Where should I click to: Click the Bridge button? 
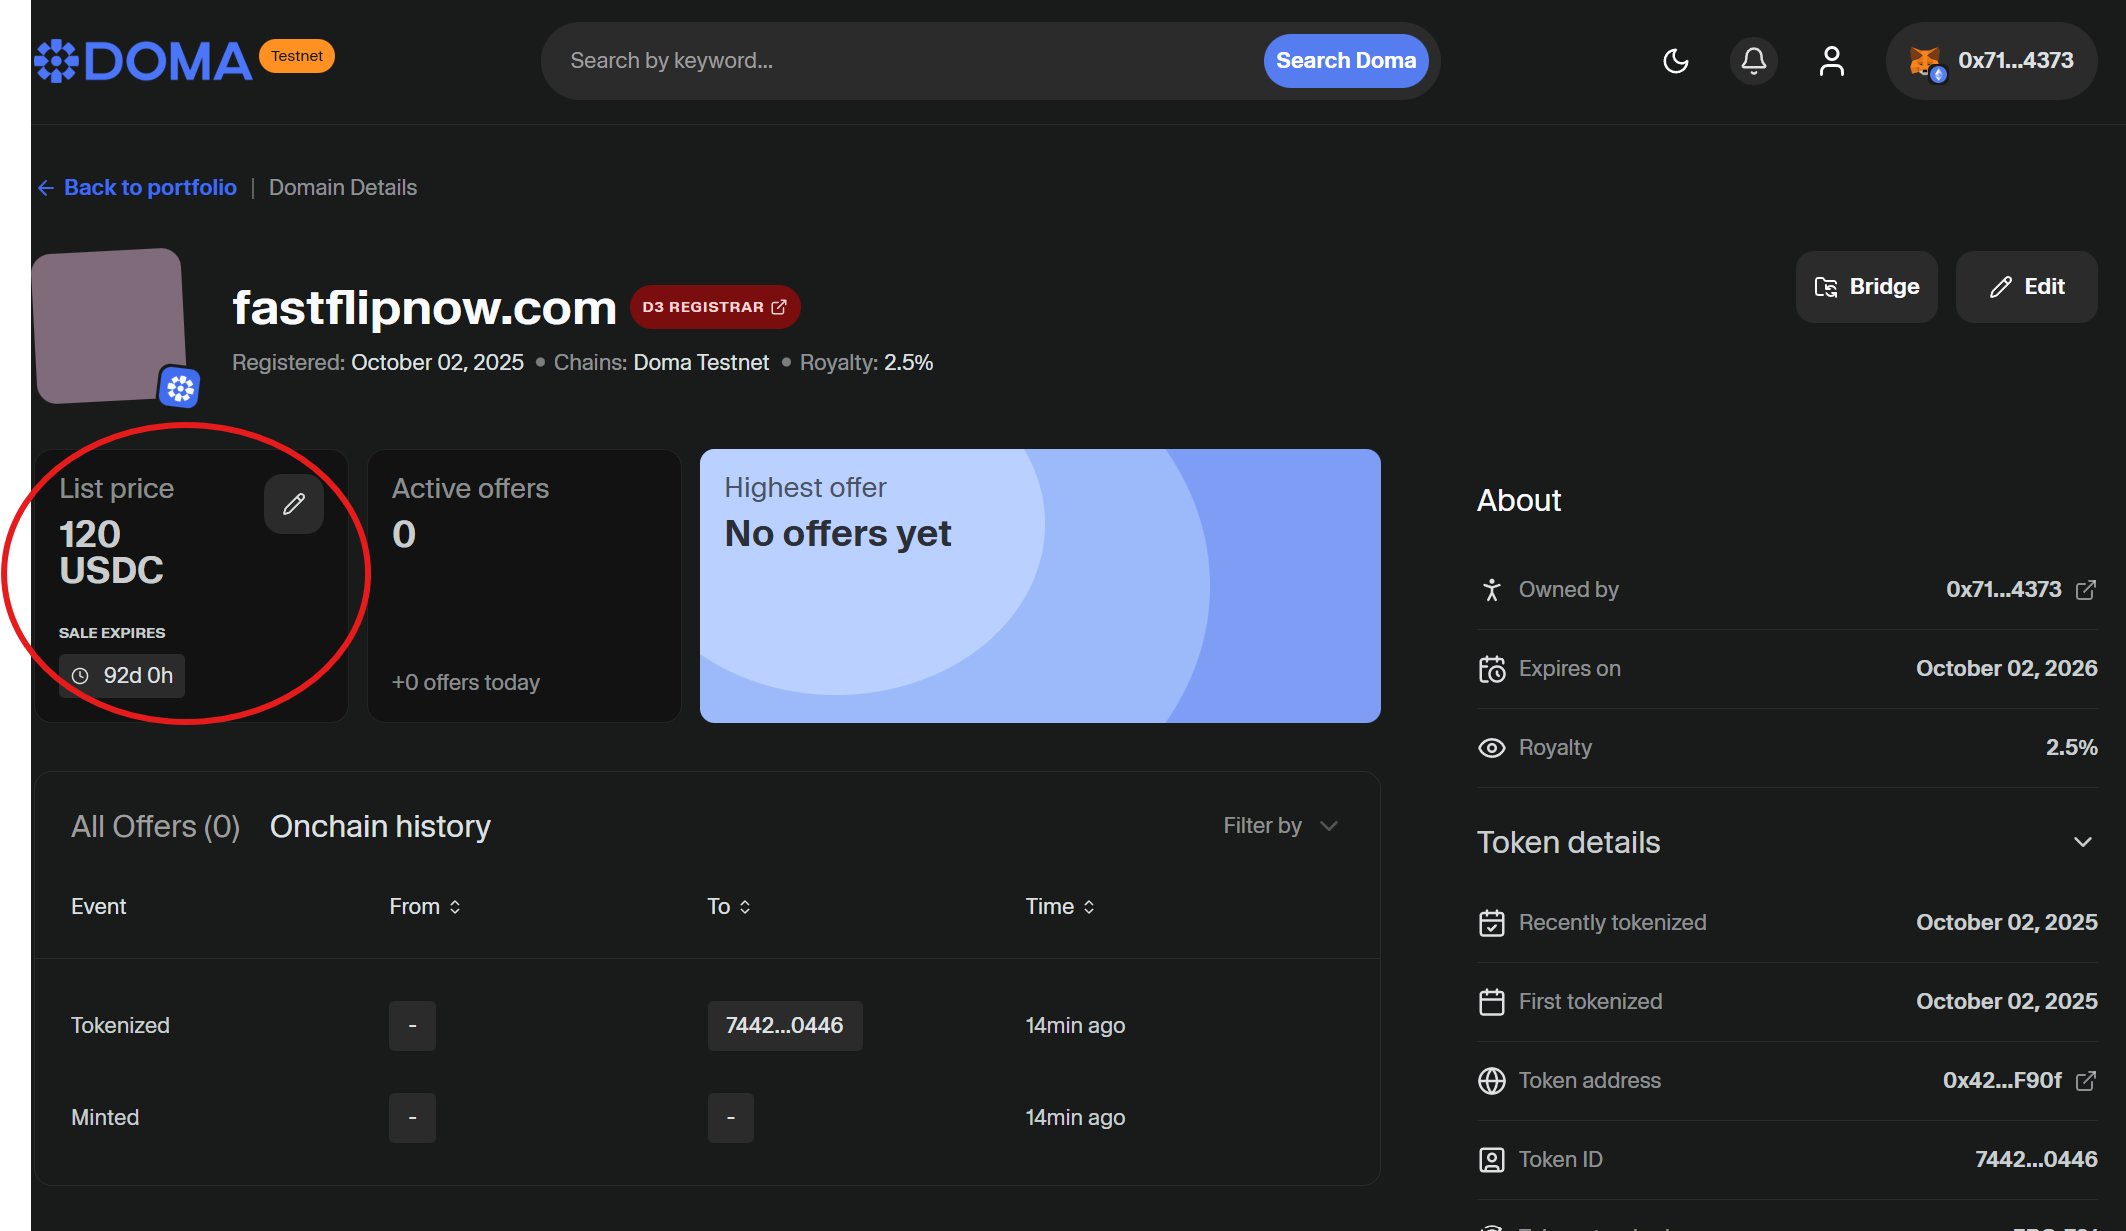pos(1866,287)
